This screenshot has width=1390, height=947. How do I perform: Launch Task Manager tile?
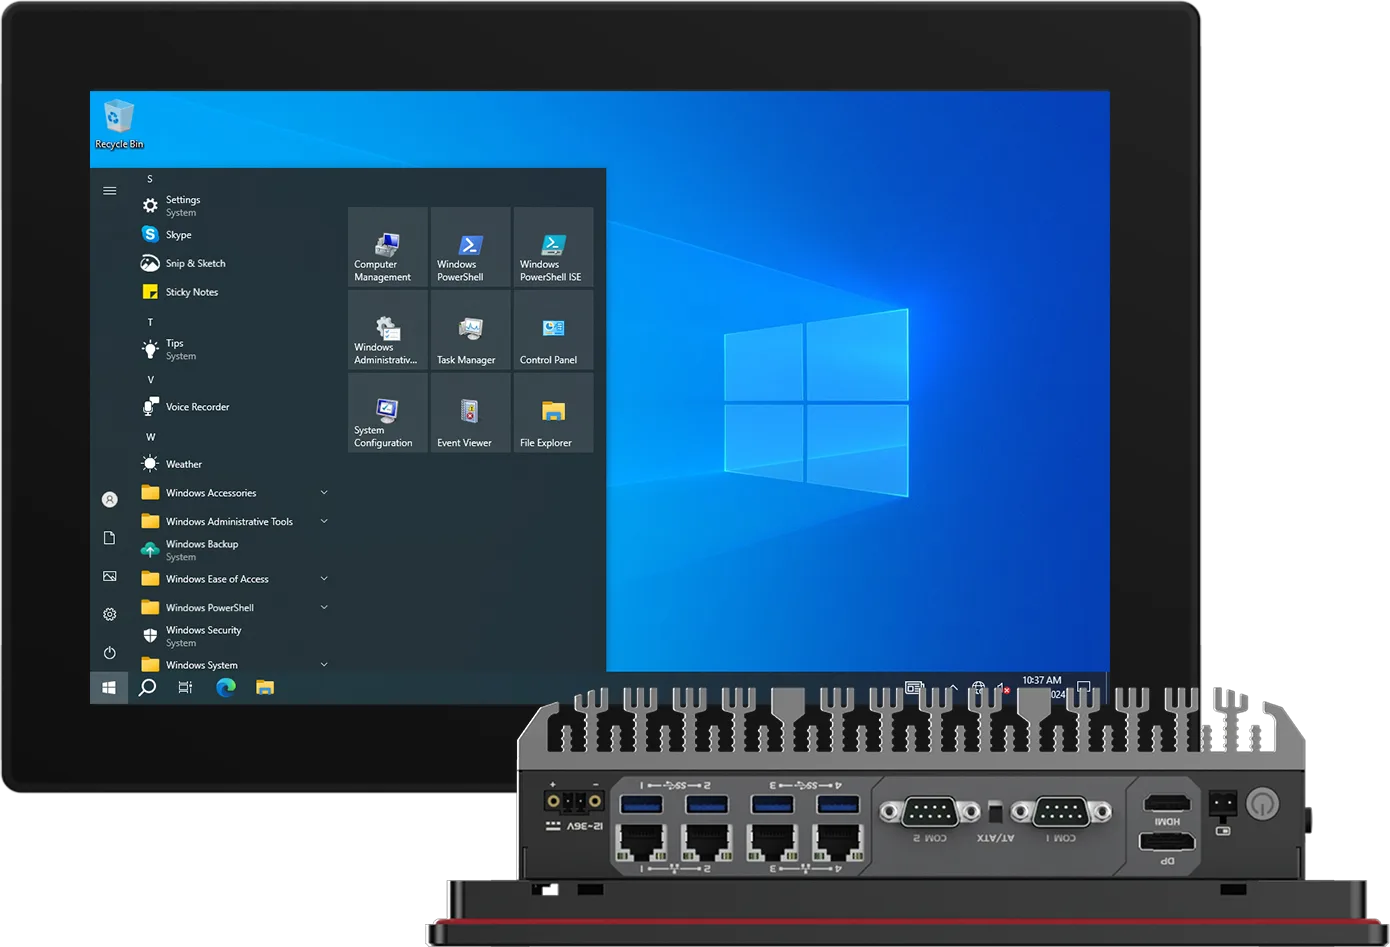[471, 330]
